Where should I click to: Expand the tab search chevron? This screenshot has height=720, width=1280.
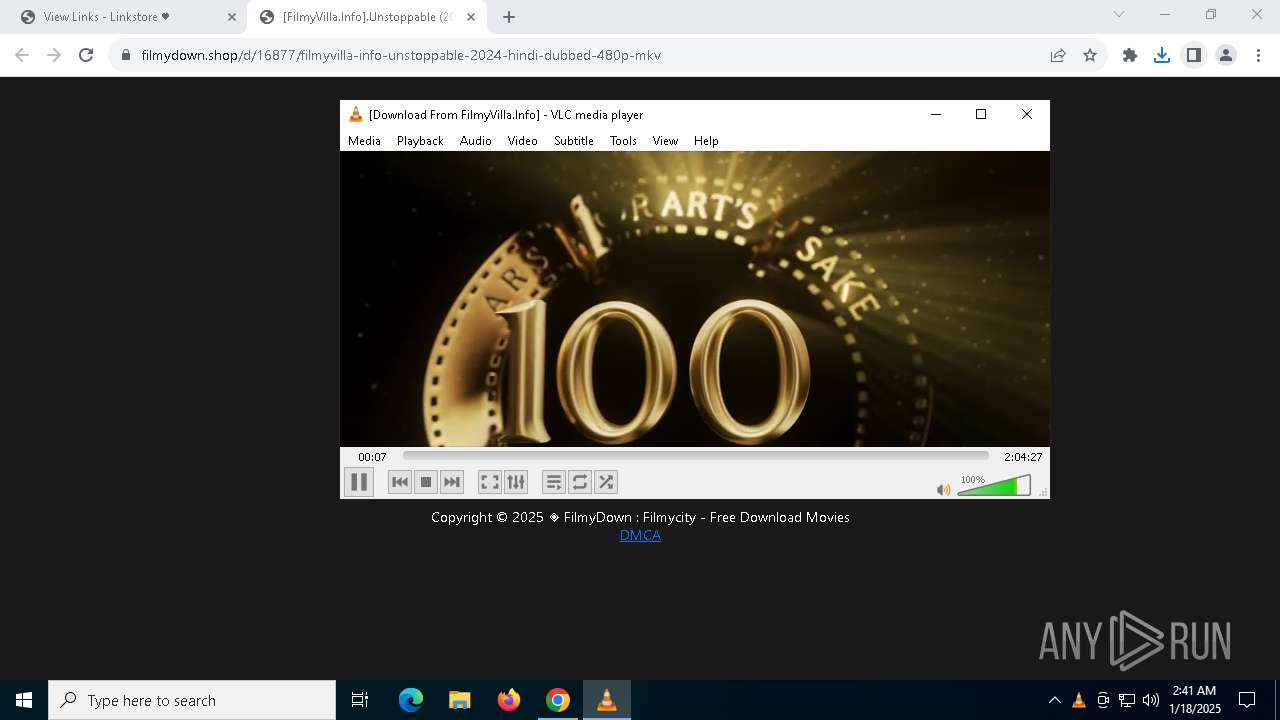(x=1119, y=14)
